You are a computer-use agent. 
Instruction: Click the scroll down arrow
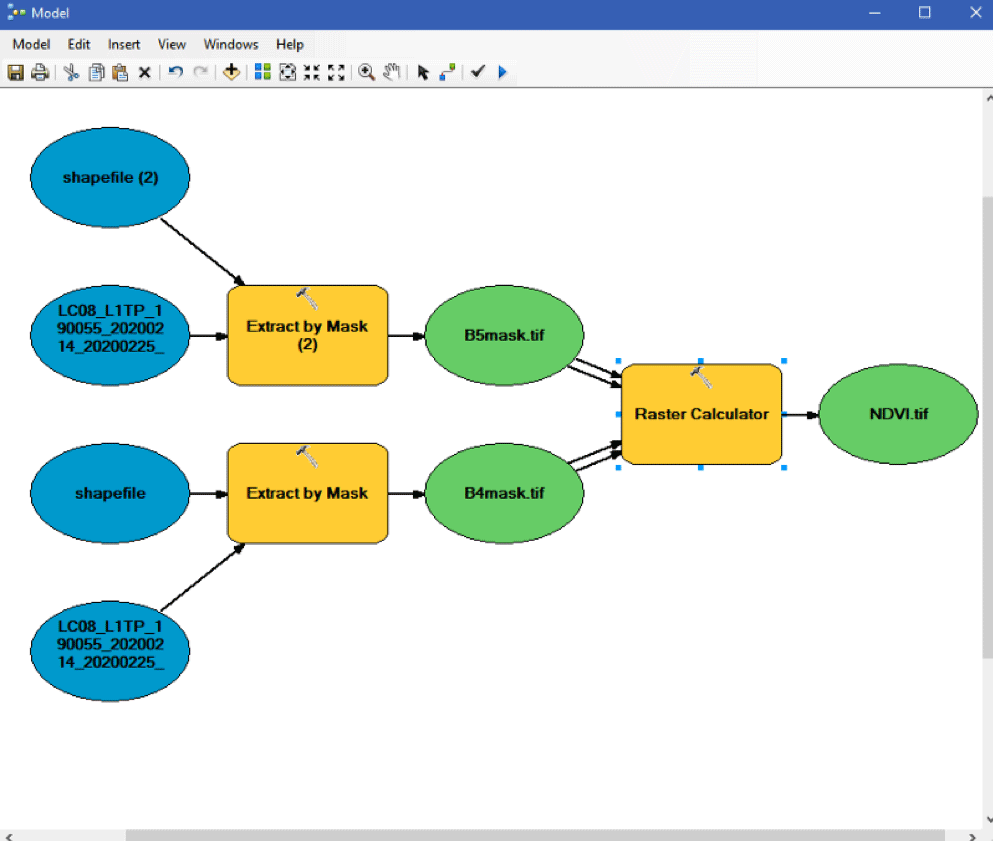coord(989,819)
